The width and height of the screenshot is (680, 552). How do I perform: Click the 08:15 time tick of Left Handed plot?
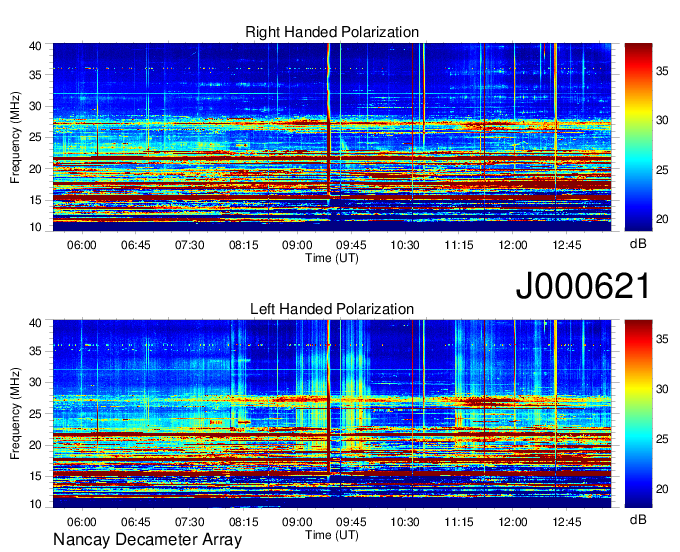tap(244, 522)
